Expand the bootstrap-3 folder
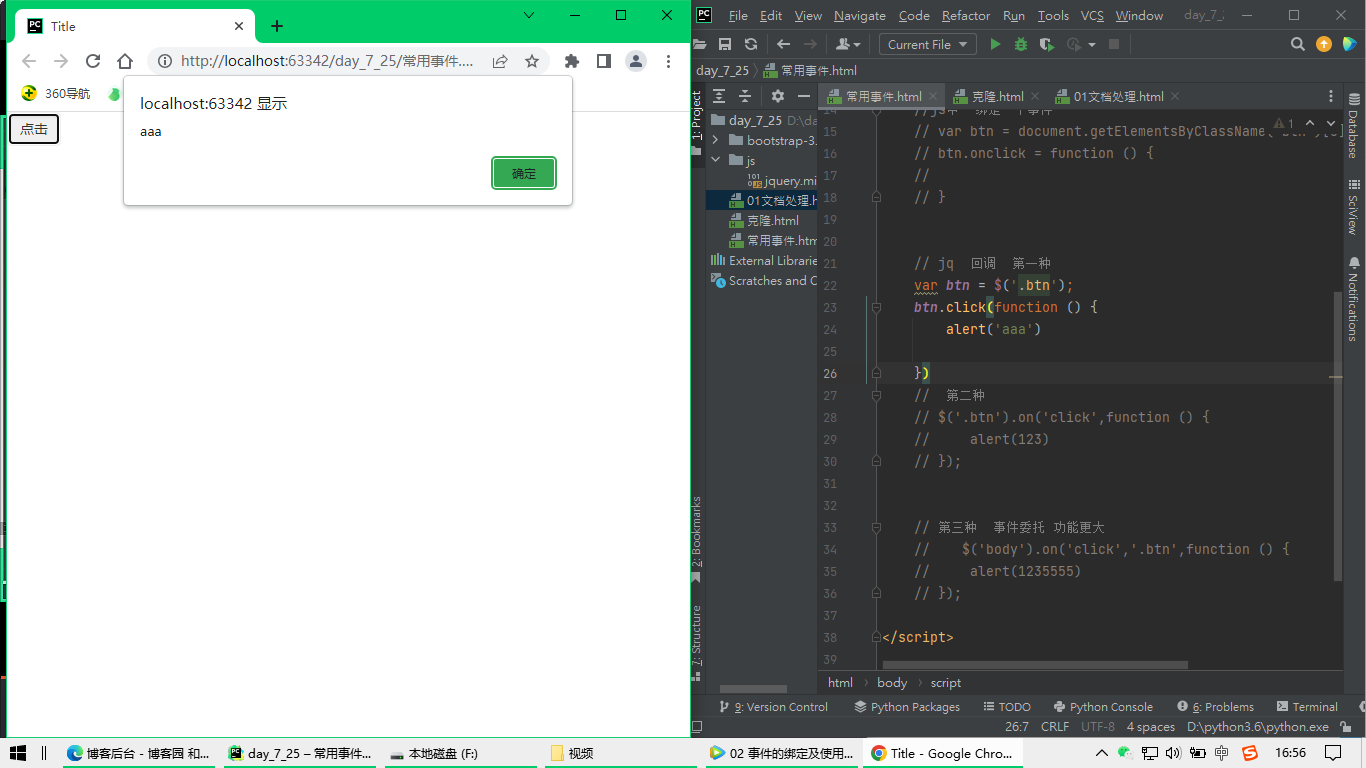Image resolution: width=1366 pixels, height=768 pixels. pyautogui.click(x=715, y=140)
